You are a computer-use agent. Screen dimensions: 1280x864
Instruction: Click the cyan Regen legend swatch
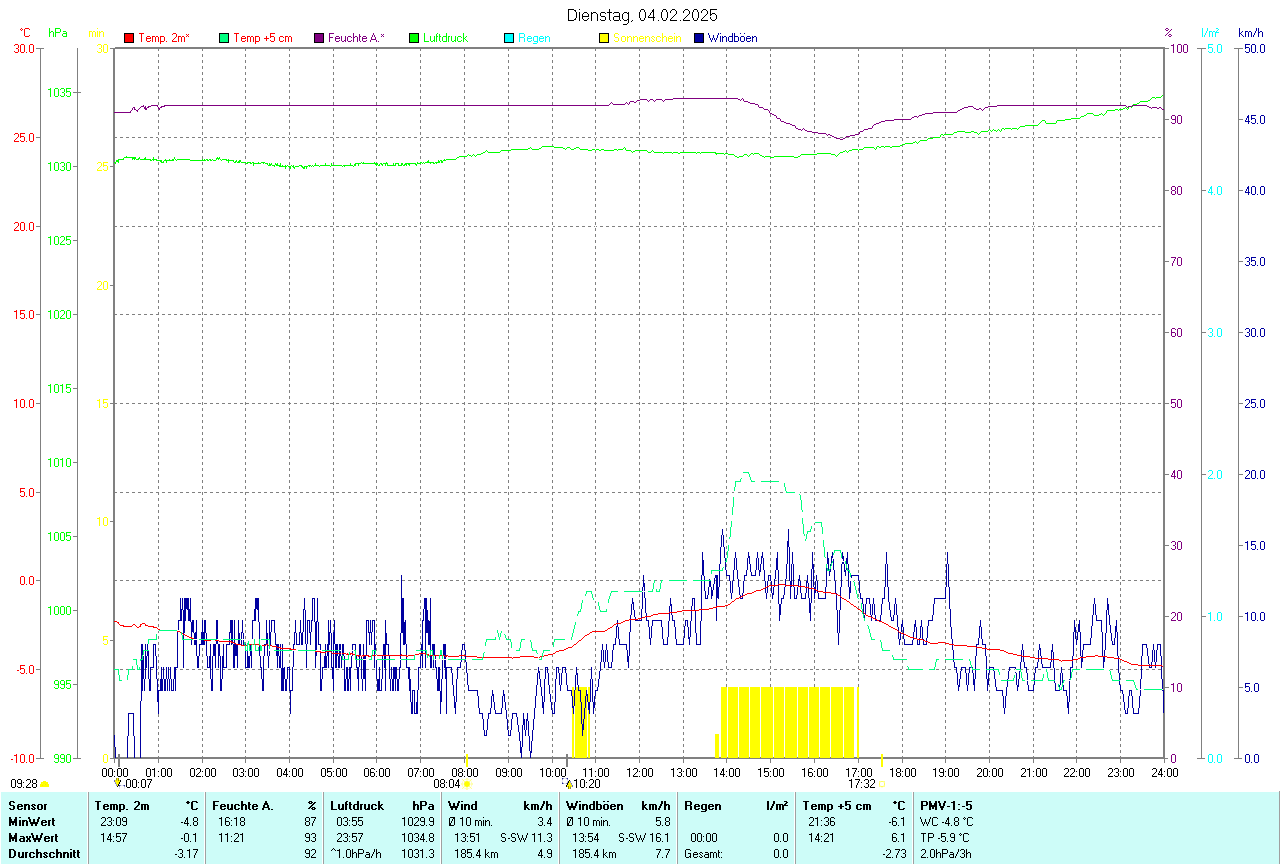click(x=509, y=38)
